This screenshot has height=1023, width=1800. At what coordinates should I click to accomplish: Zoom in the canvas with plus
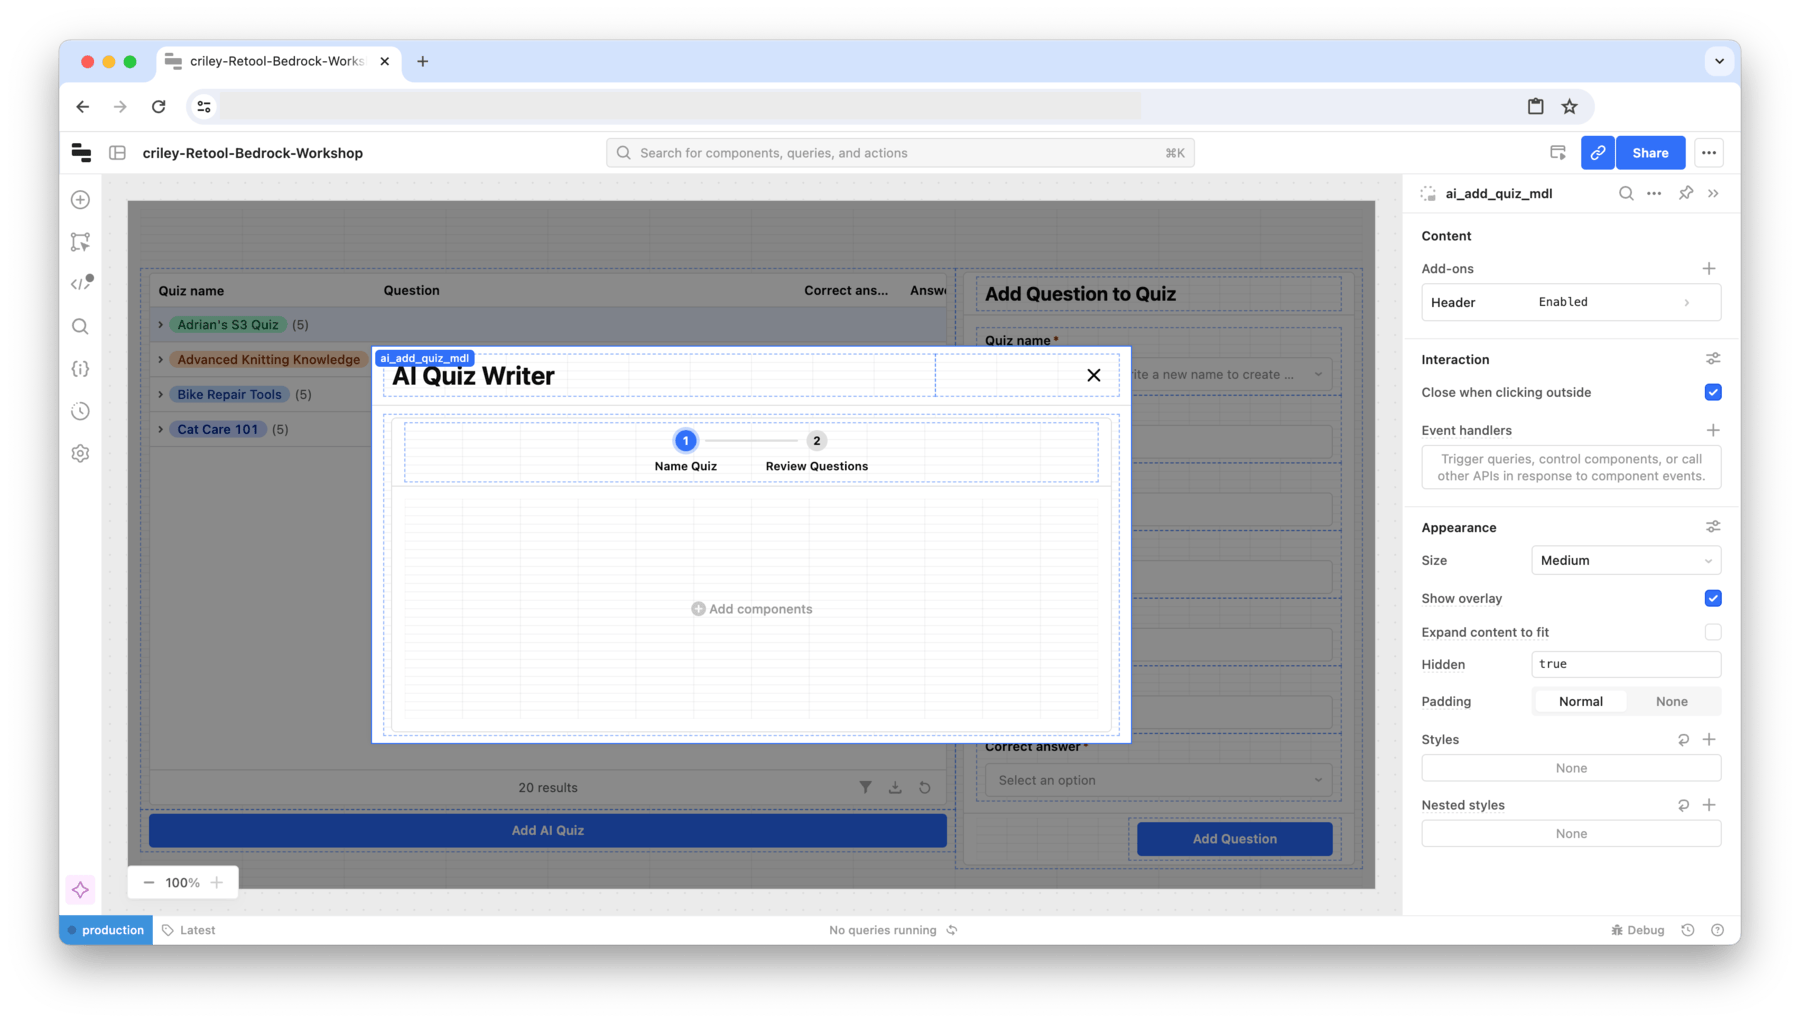pyautogui.click(x=217, y=883)
